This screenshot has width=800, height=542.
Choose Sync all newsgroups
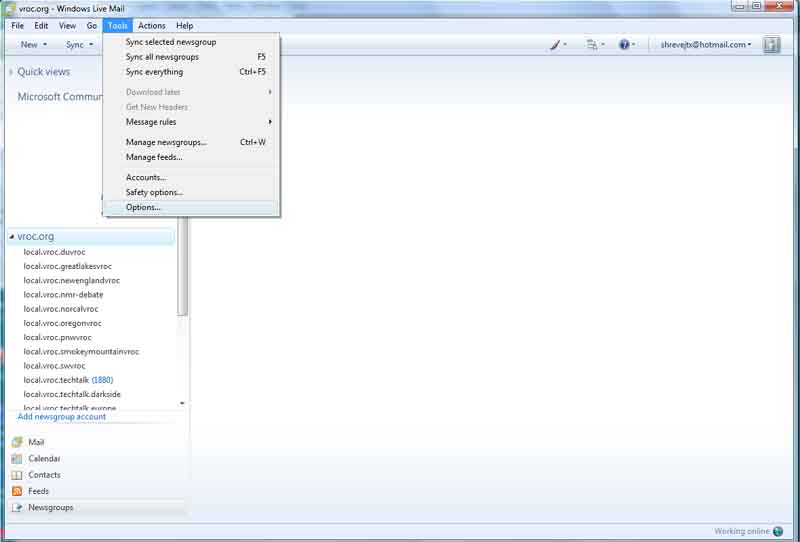[x=191, y=57]
